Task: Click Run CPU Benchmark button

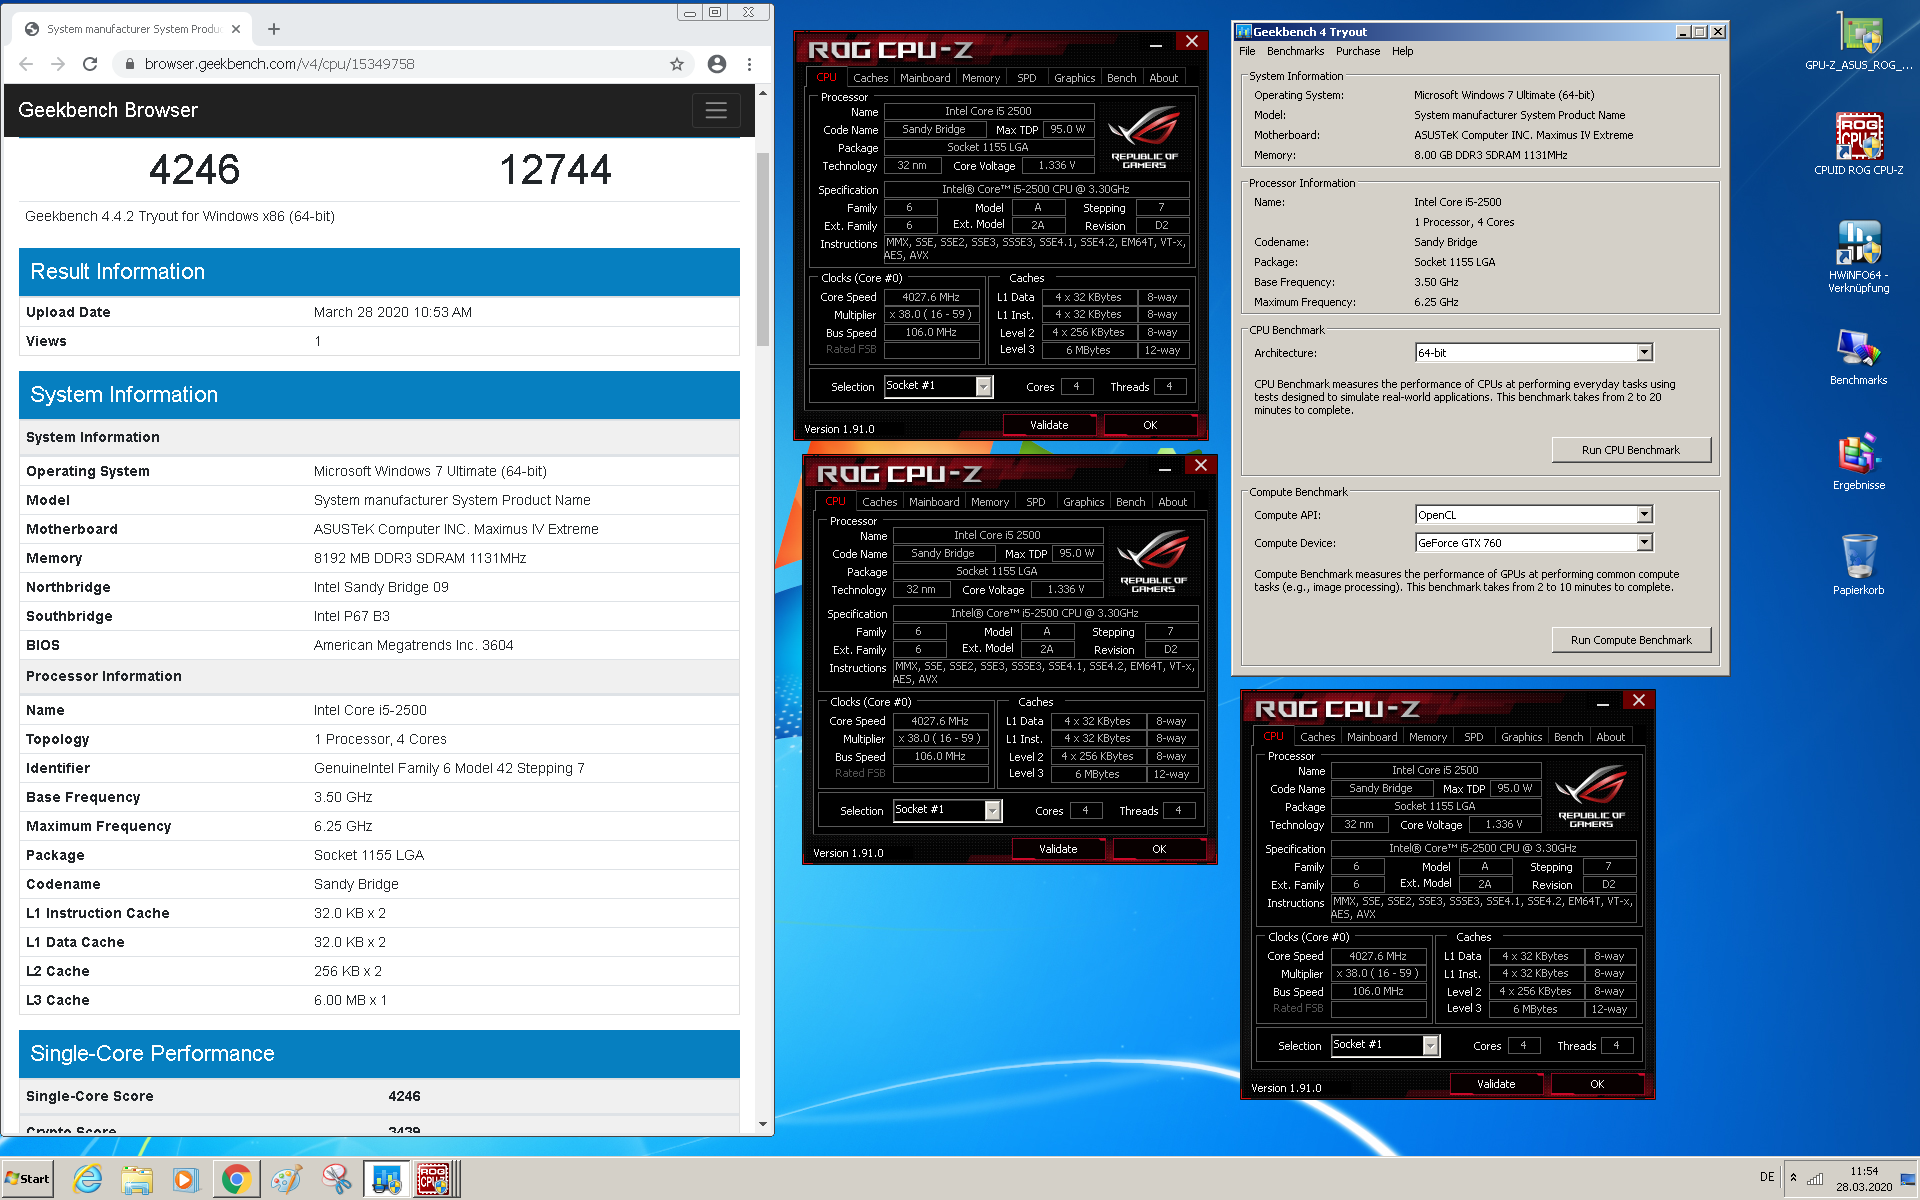Action: pos(1630,450)
